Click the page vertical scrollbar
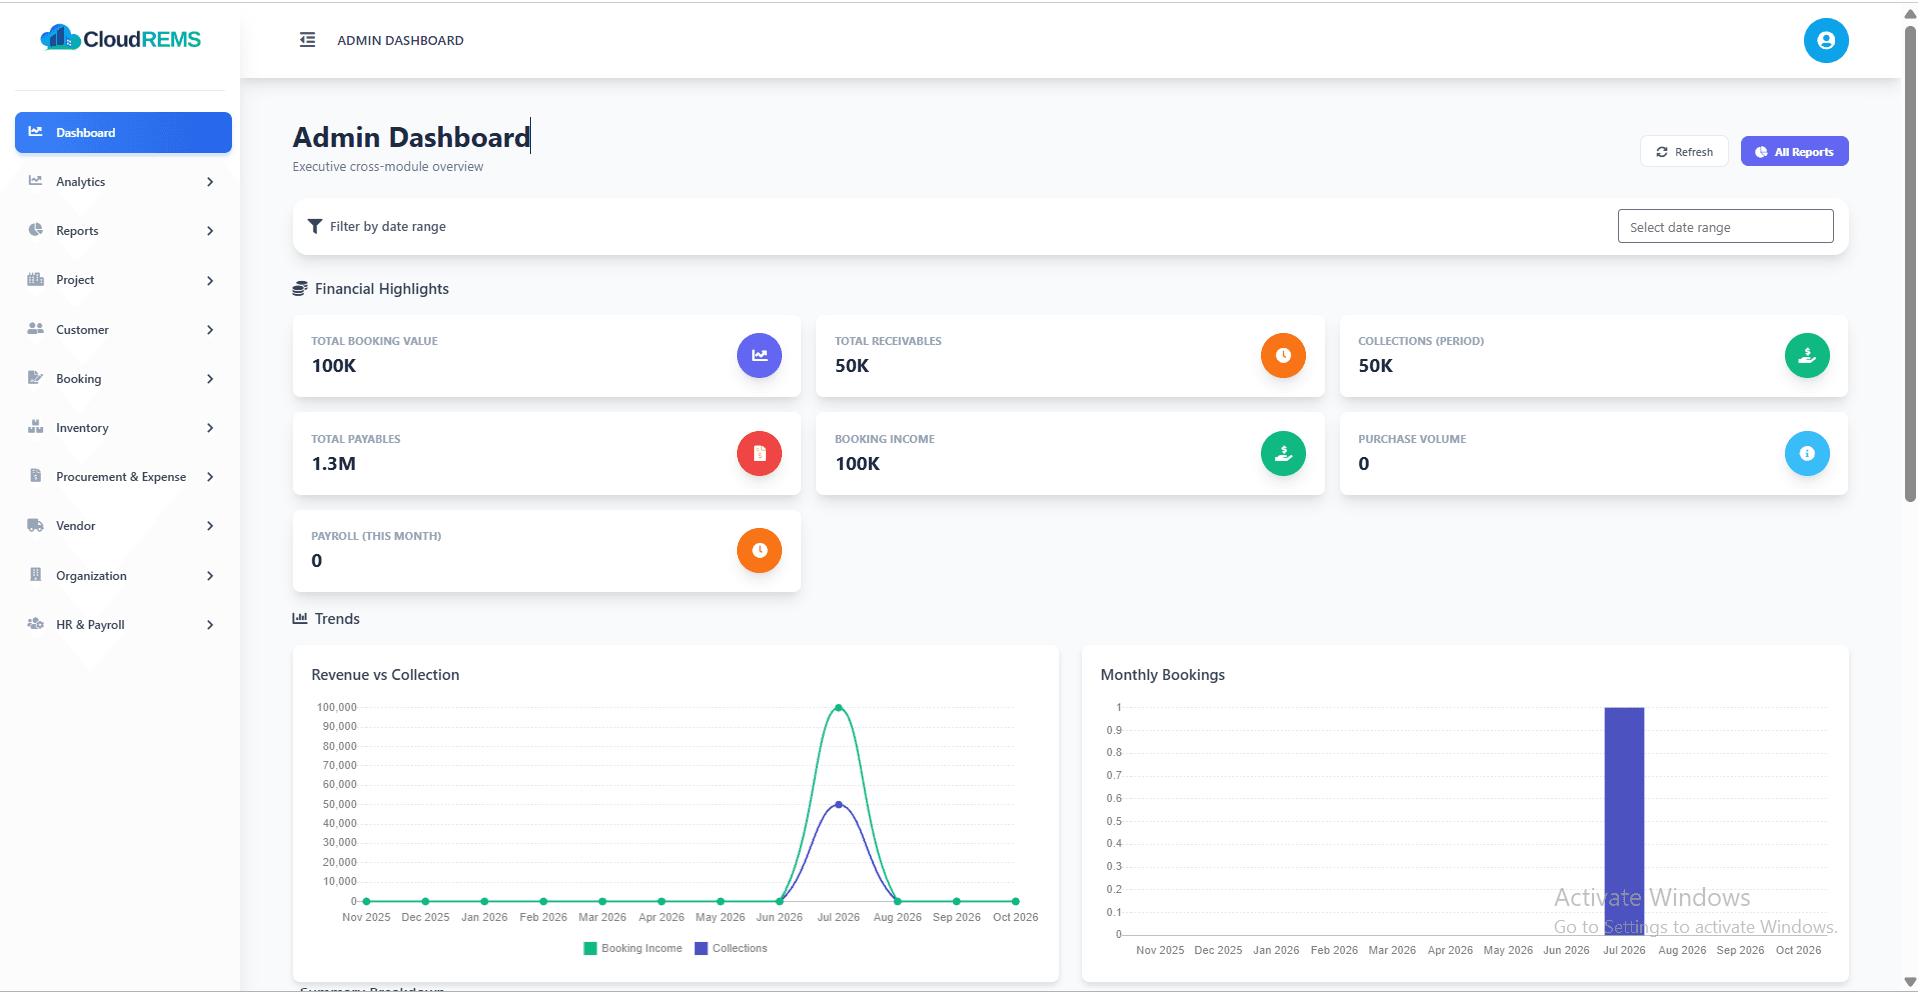 click(1909, 266)
